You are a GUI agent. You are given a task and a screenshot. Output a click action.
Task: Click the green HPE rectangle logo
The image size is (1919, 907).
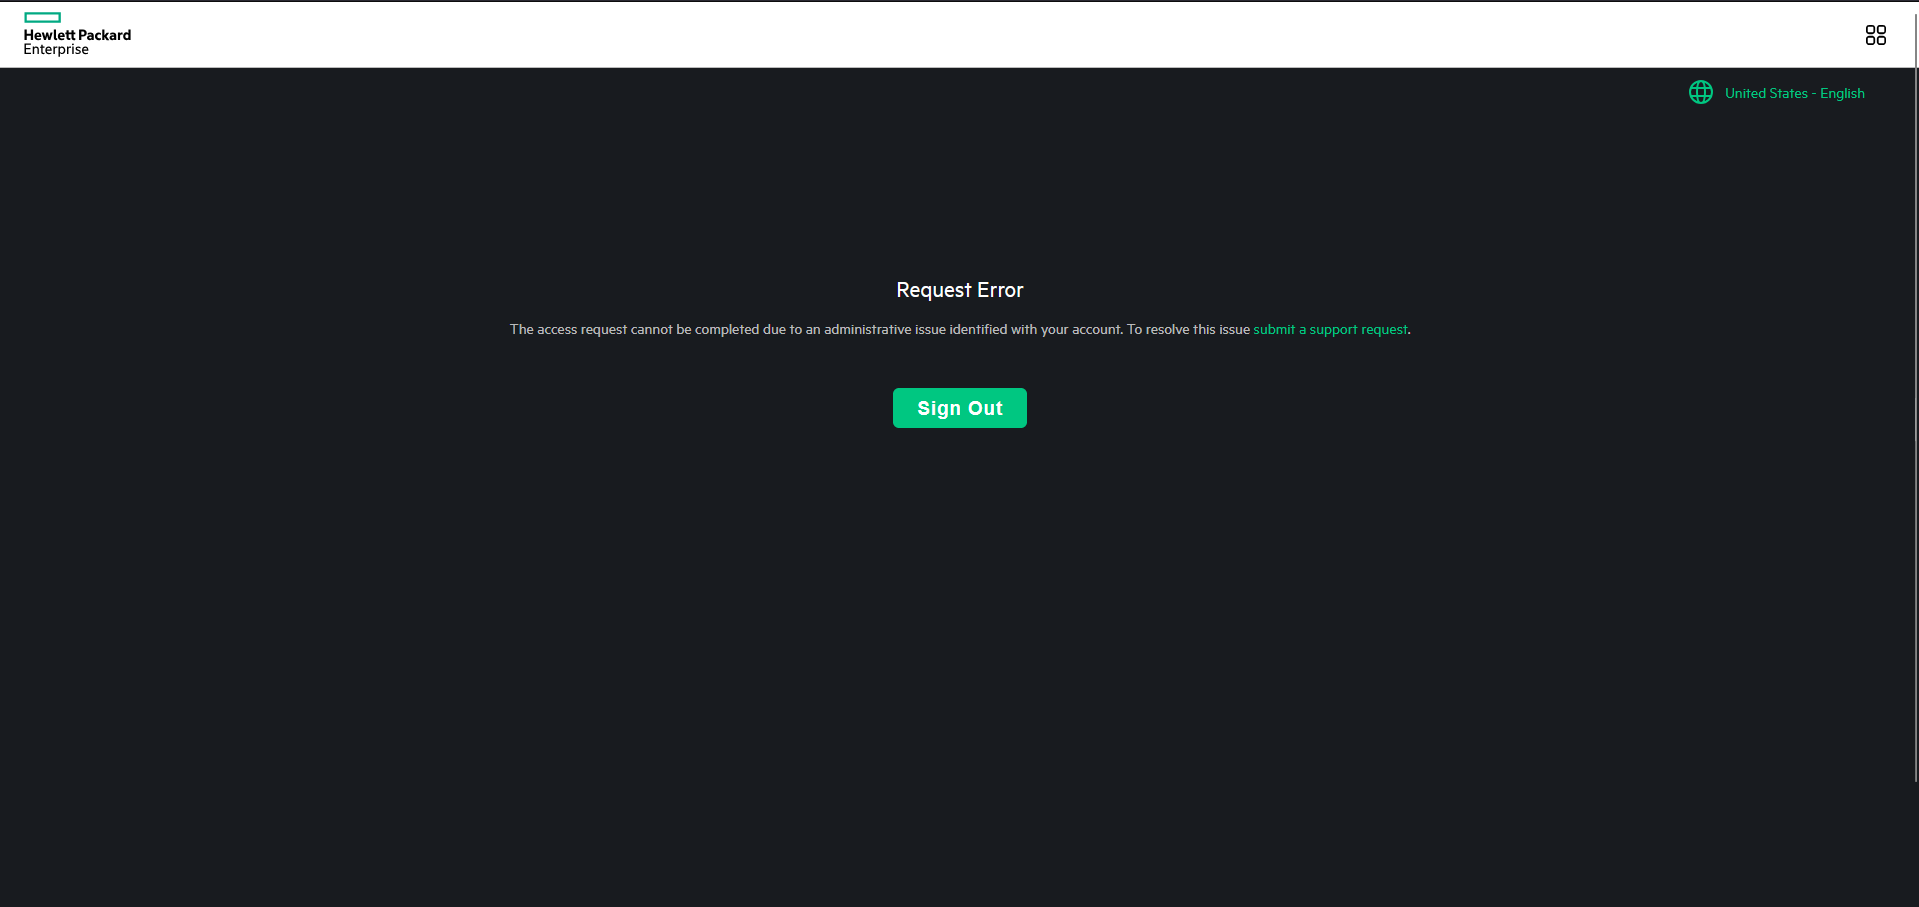[42, 17]
